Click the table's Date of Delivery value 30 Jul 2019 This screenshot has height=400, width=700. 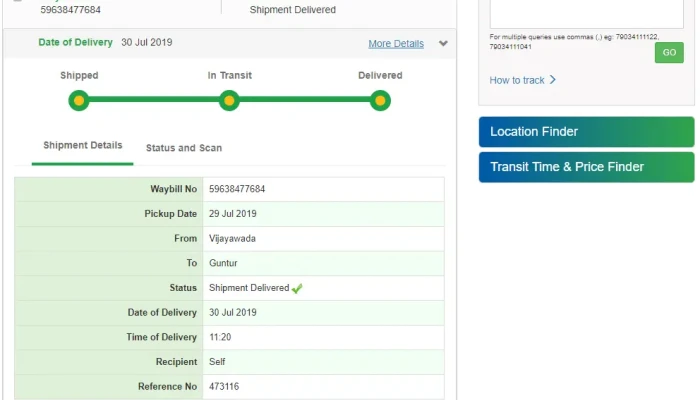point(233,312)
